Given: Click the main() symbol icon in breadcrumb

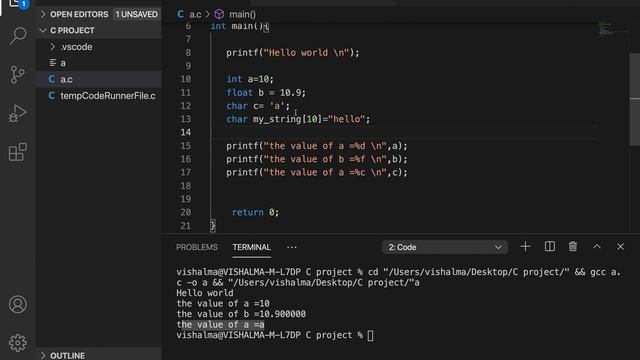Looking at the screenshot, I should [219, 14].
